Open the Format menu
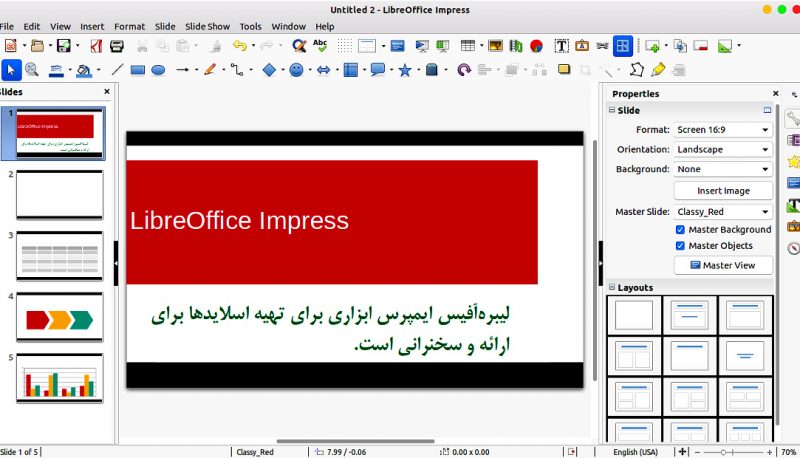The width and height of the screenshot is (800, 458). click(130, 27)
